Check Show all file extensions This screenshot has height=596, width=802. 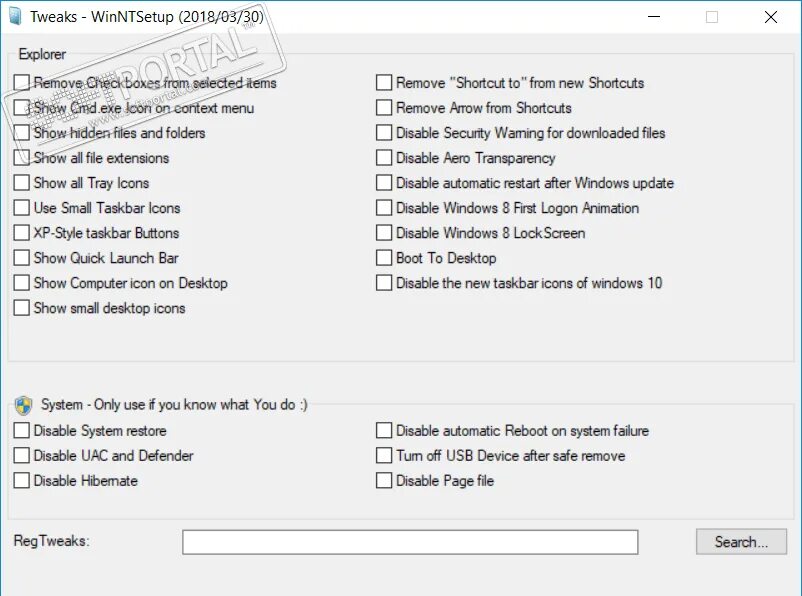click(21, 158)
